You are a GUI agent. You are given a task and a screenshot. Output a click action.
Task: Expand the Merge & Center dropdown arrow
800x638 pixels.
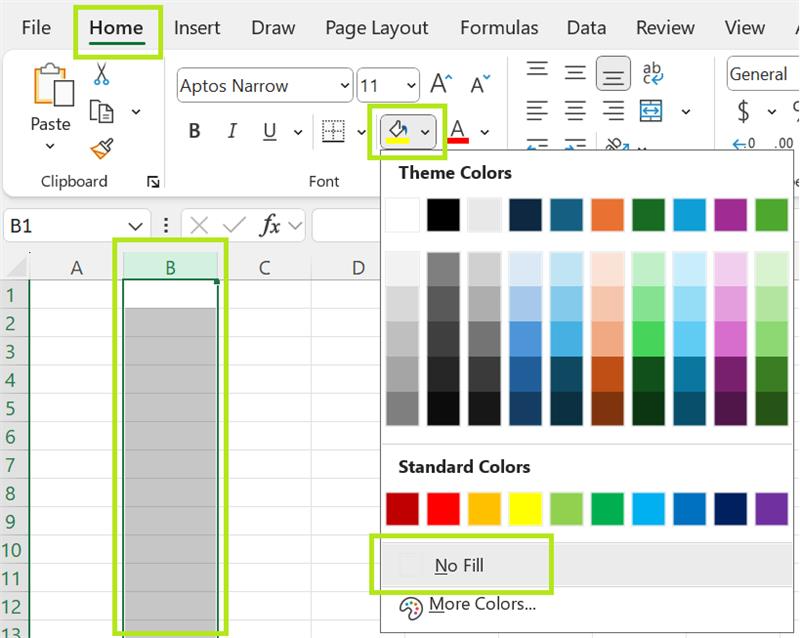coord(686,111)
